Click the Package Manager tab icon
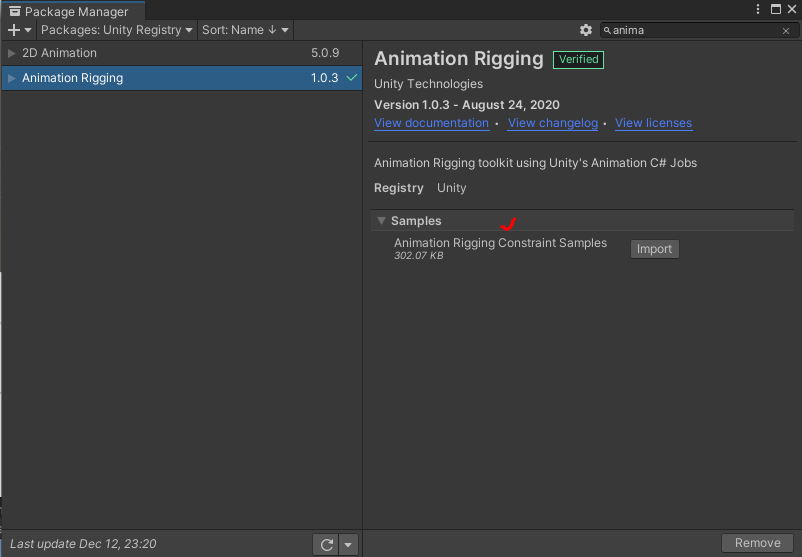 coord(15,11)
